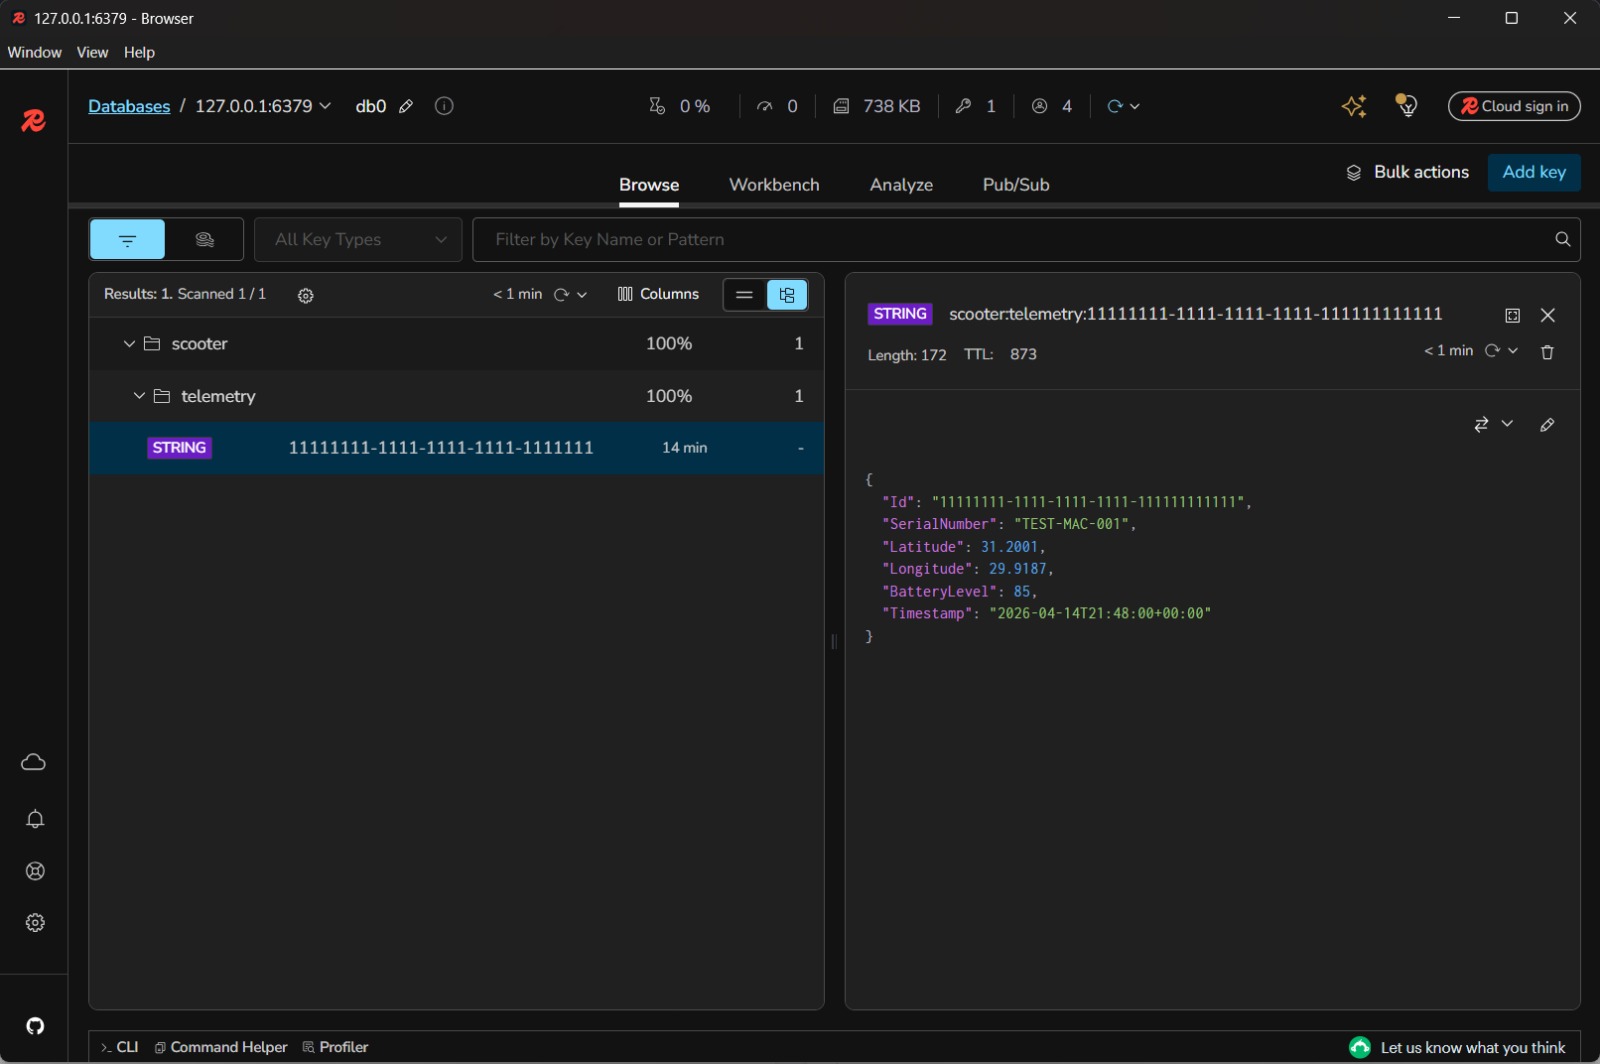Click the database info circle icon
Image resolution: width=1600 pixels, height=1064 pixels.
click(444, 106)
